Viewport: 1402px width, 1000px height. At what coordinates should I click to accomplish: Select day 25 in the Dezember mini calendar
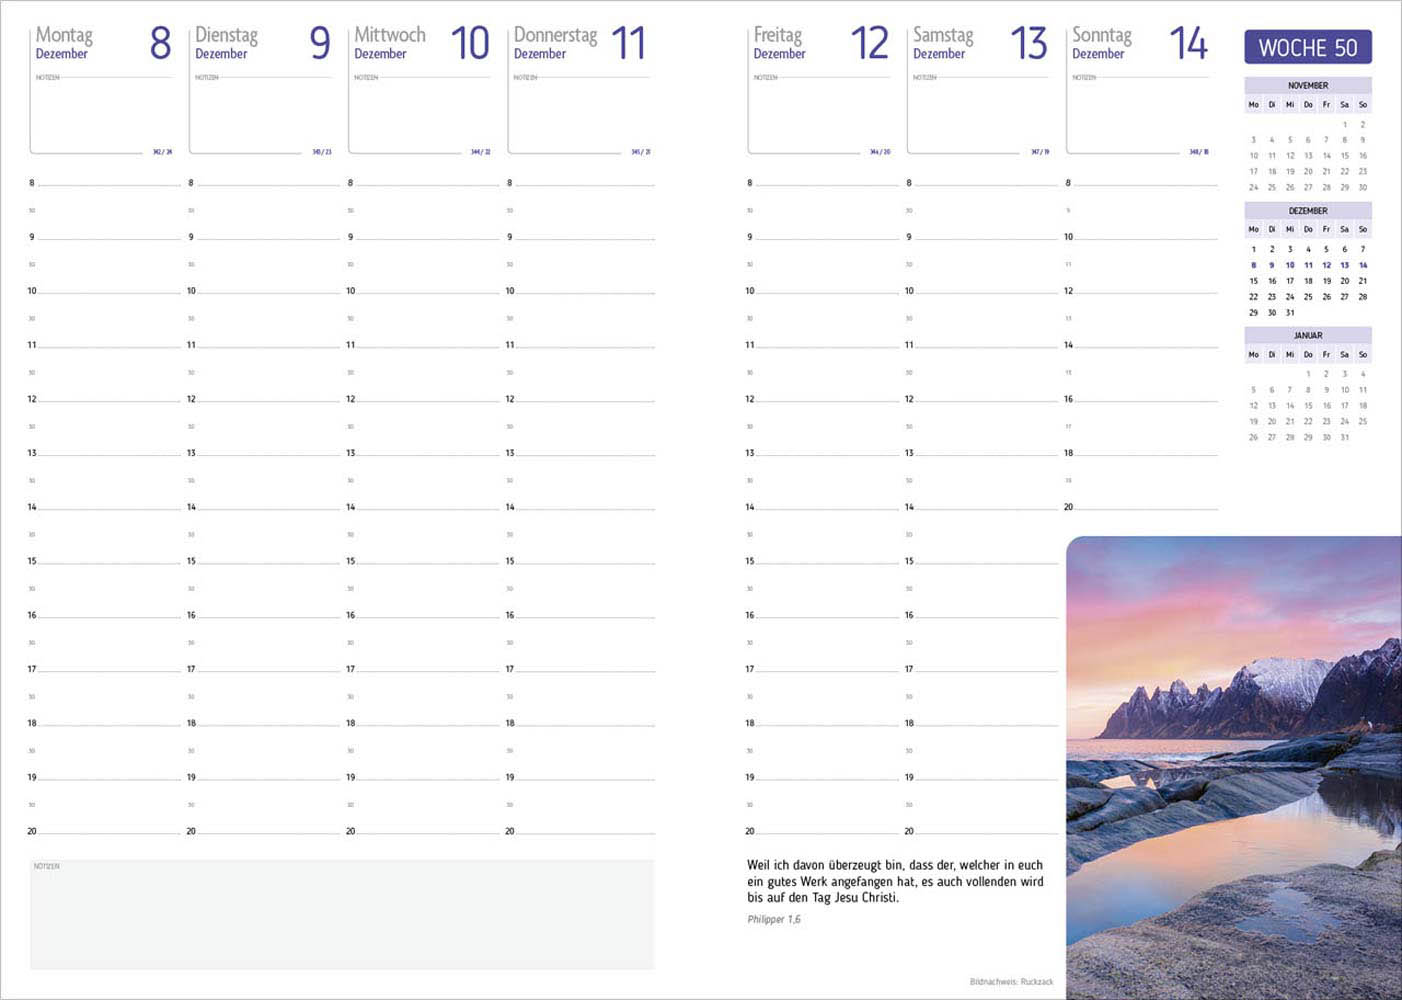tap(1308, 297)
